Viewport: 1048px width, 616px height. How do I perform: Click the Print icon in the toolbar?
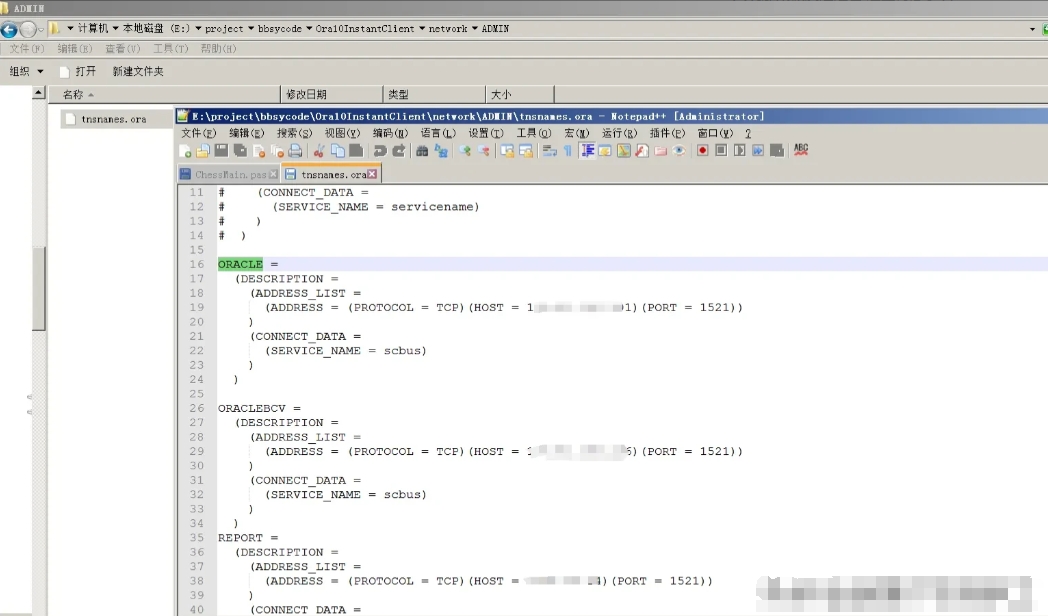coord(295,151)
